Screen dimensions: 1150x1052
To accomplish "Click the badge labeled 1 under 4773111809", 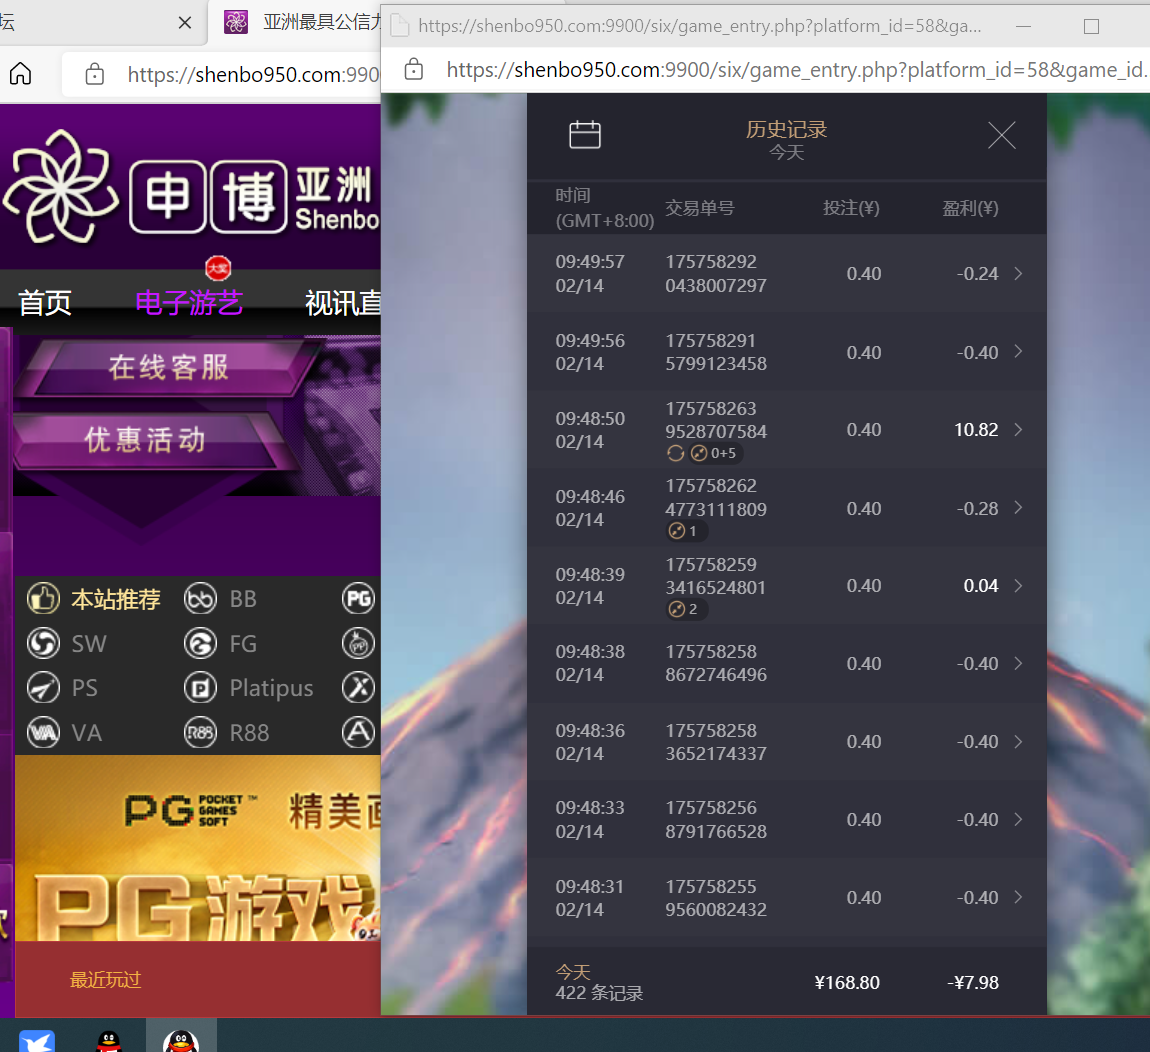I will point(686,531).
